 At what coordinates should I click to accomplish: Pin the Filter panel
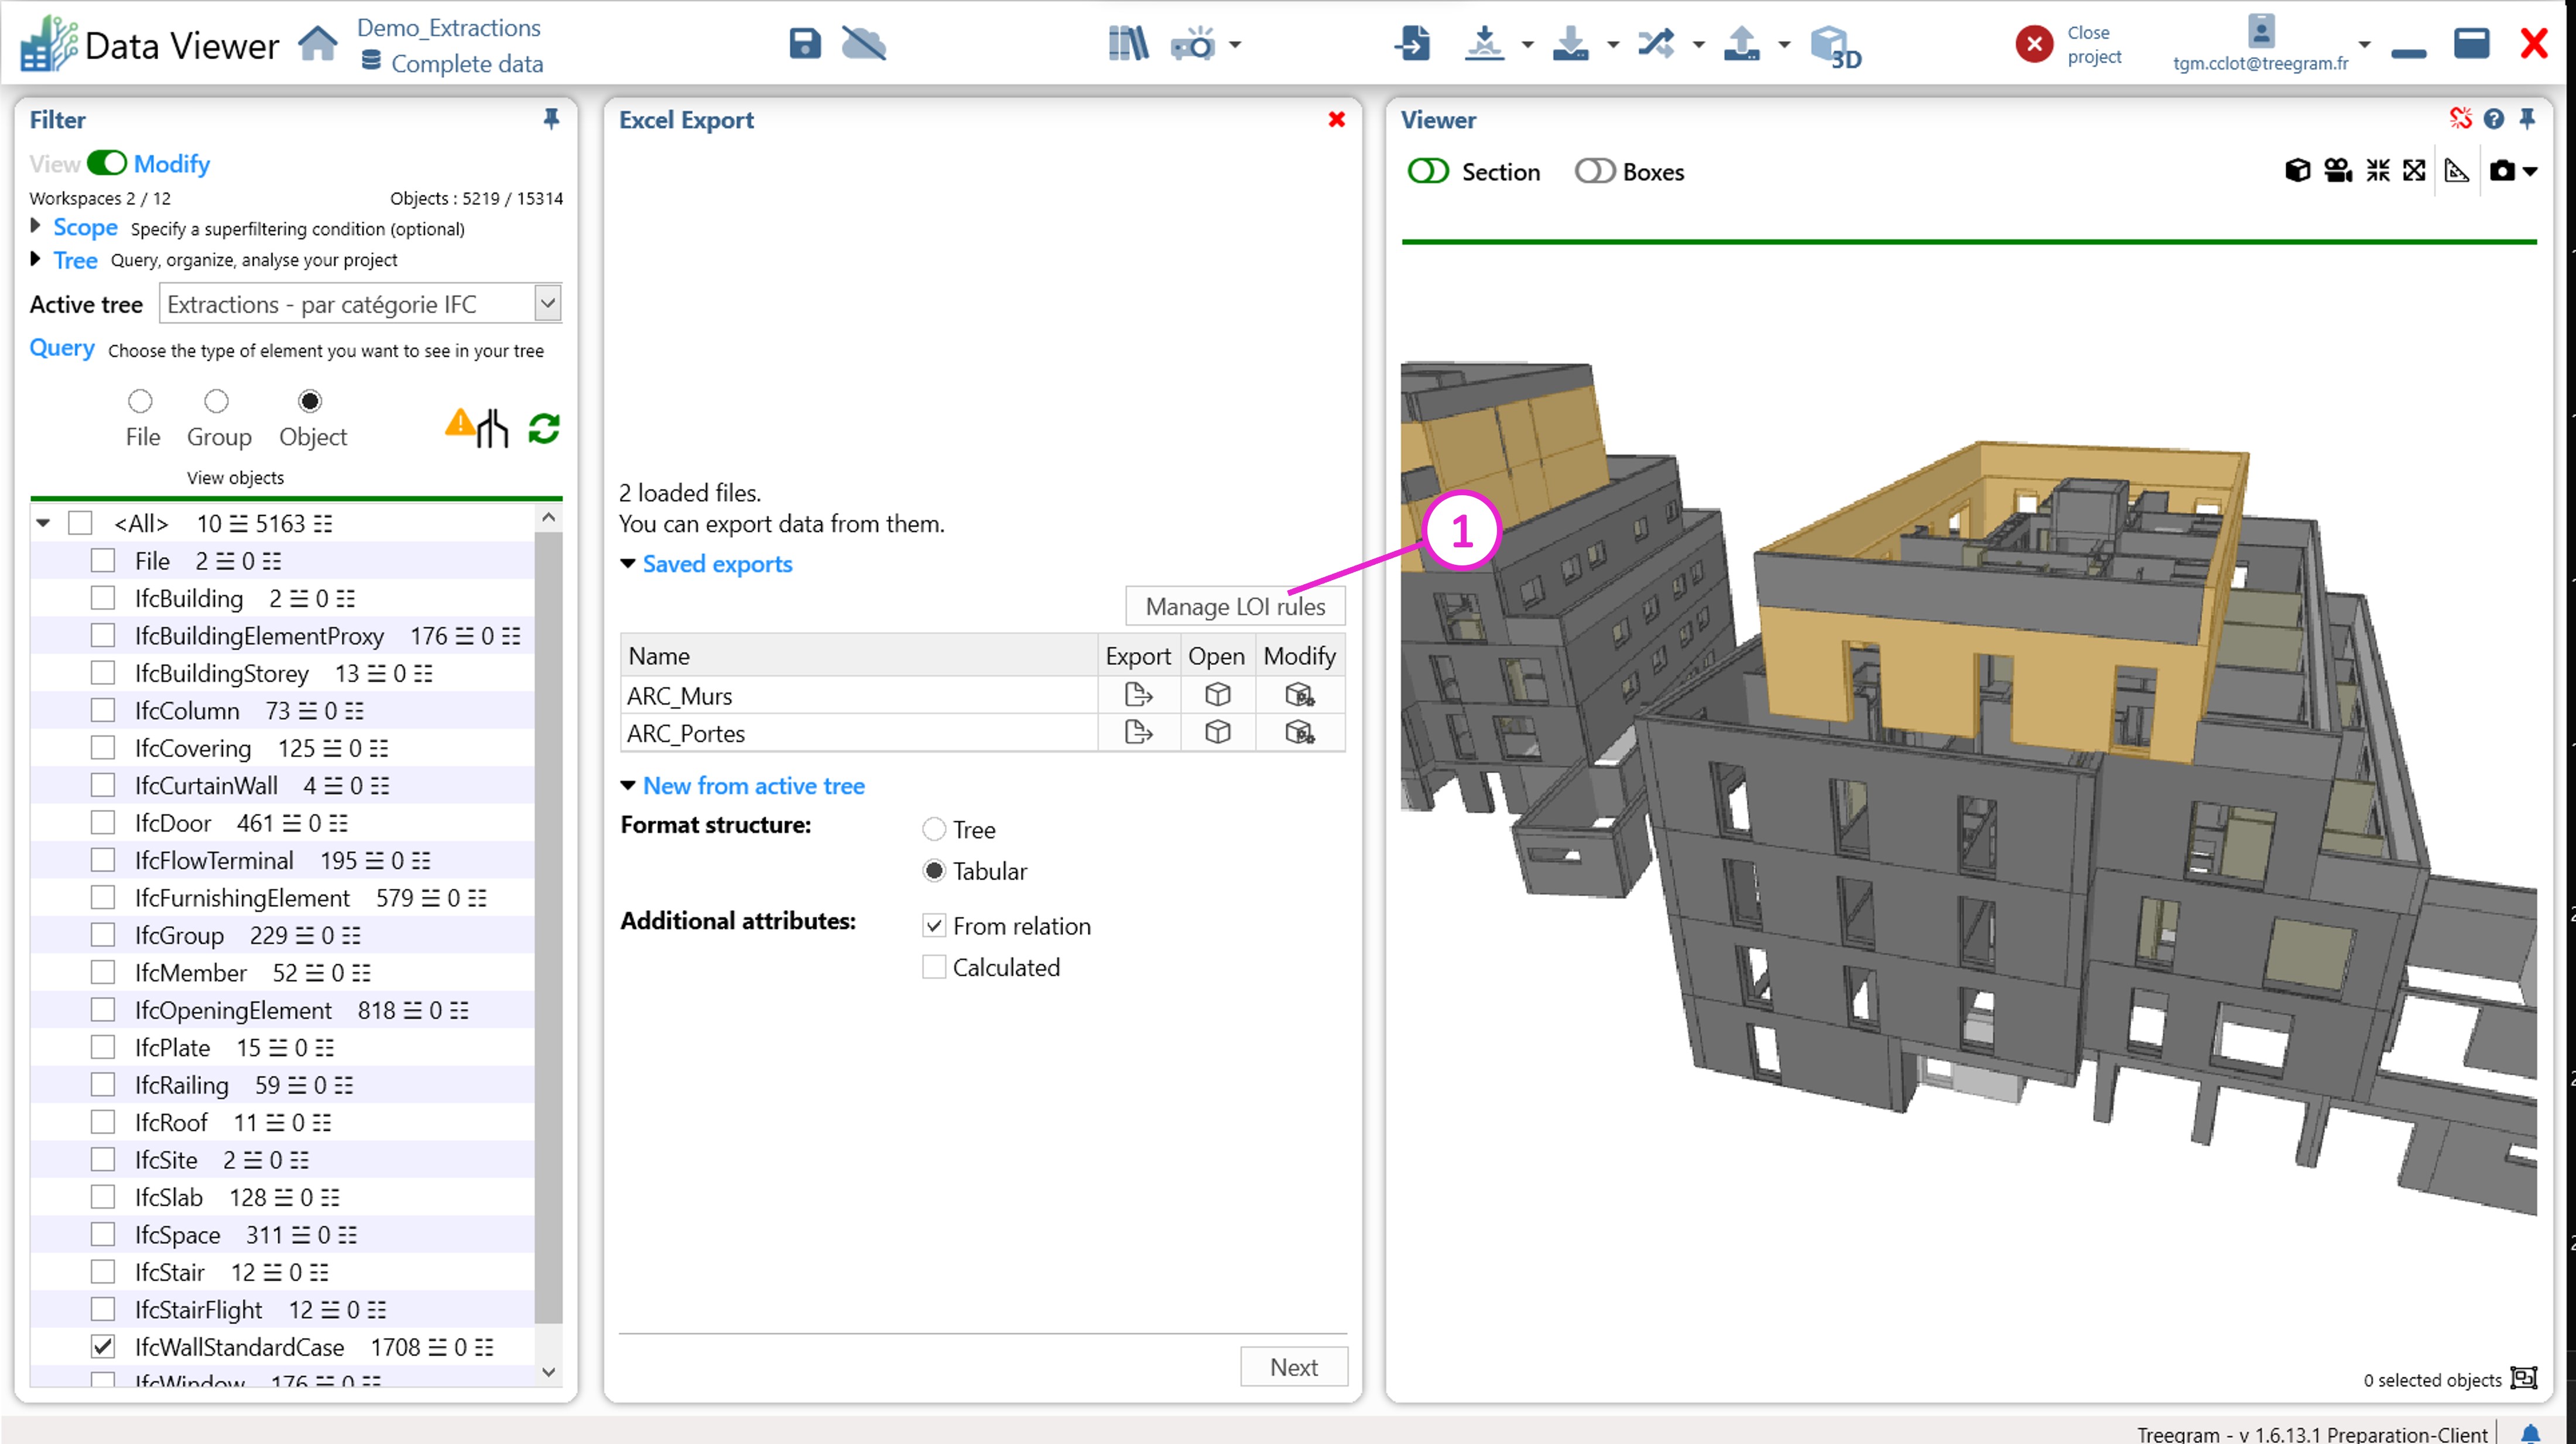(551, 119)
